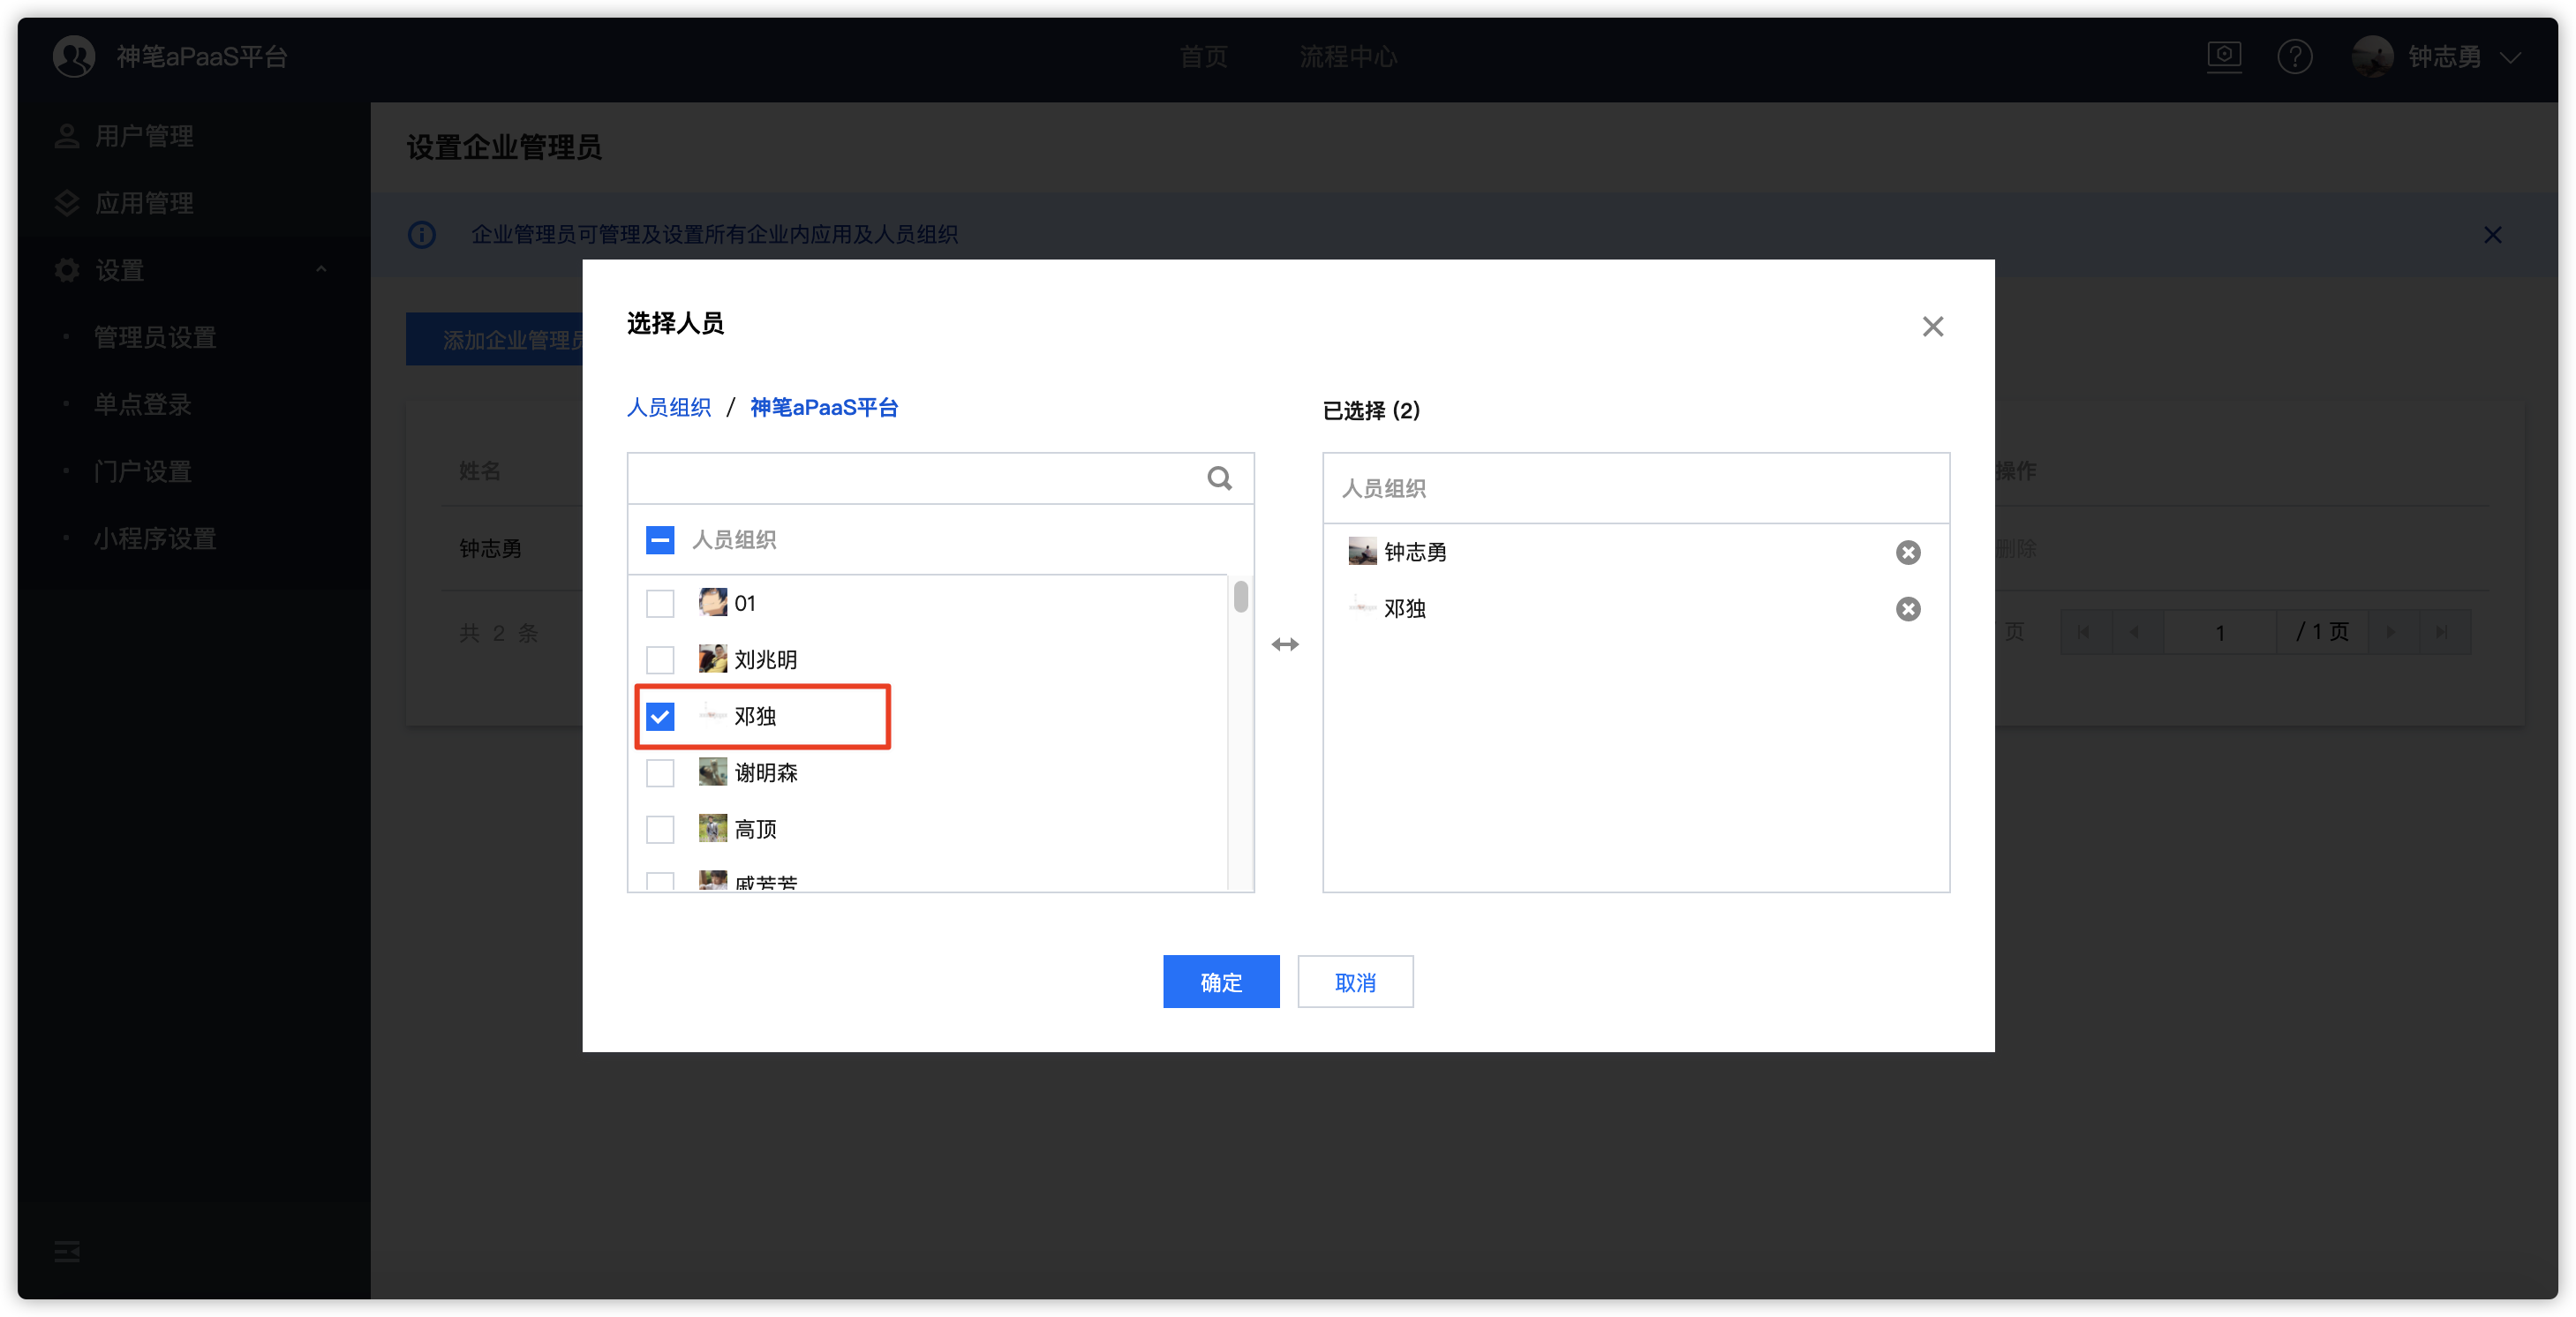Go to the first page in pagination

coord(2084,632)
